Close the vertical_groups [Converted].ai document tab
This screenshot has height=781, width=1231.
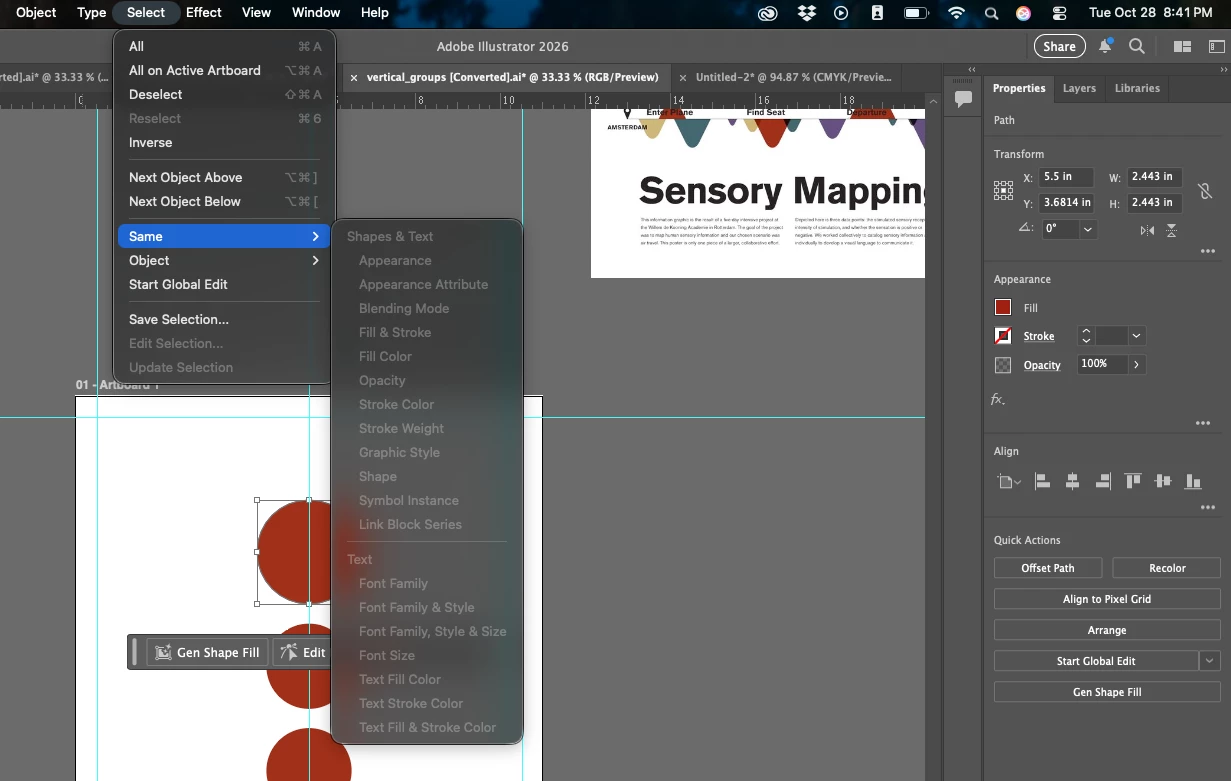click(353, 77)
